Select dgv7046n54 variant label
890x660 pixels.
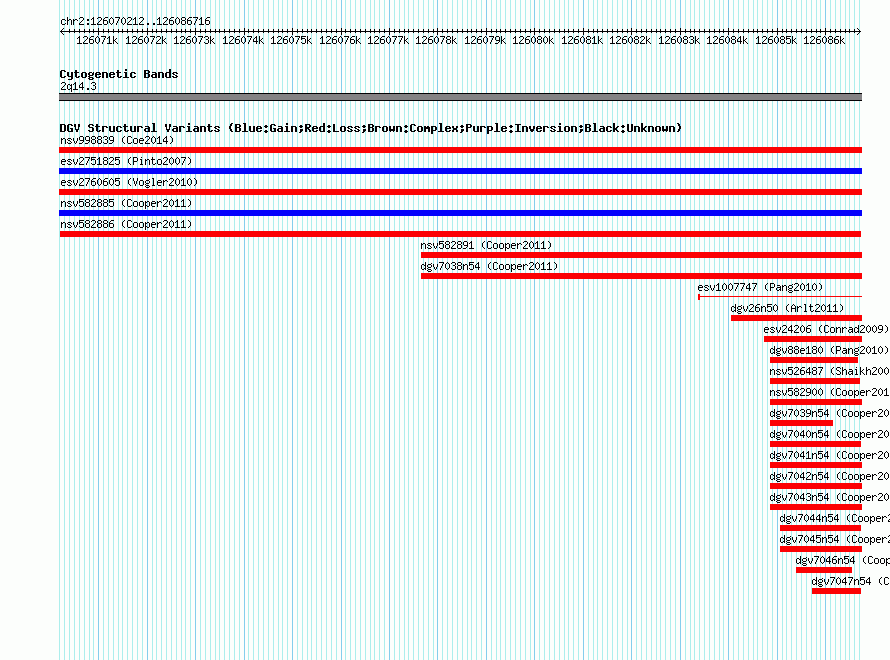click(x=842, y=560)
